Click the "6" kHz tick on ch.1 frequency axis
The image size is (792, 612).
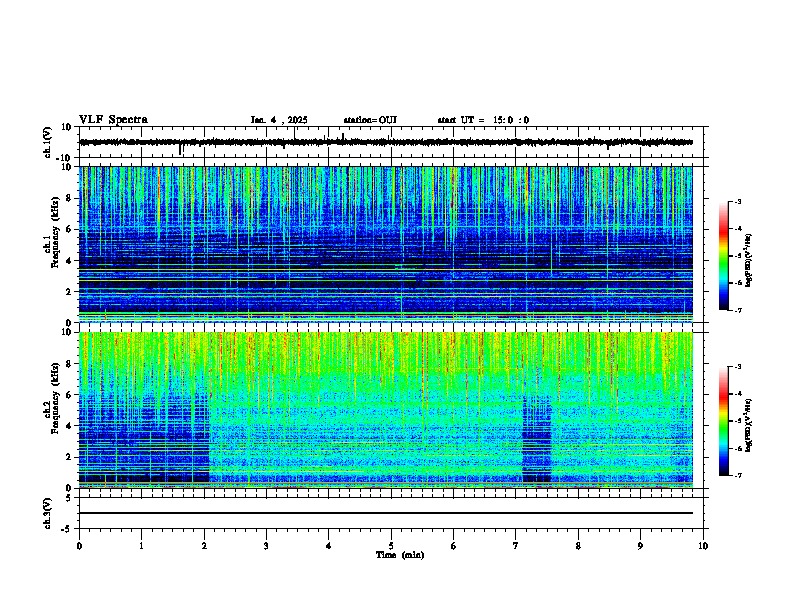point(69,230)
